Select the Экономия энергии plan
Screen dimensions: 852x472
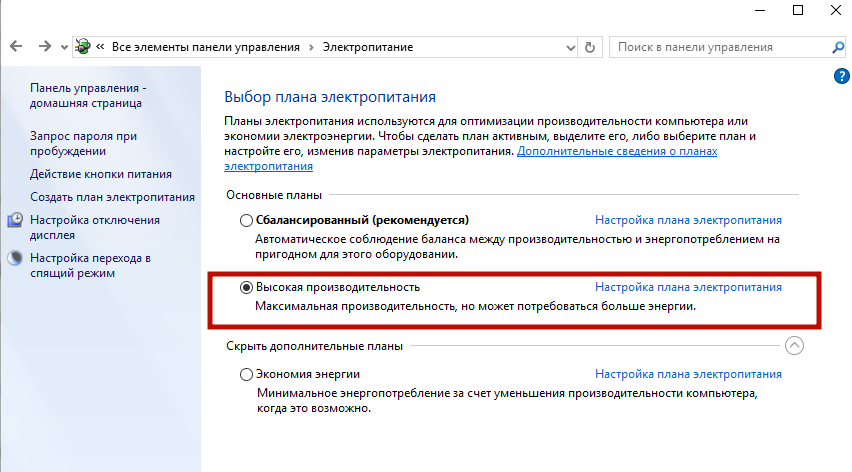246,374
